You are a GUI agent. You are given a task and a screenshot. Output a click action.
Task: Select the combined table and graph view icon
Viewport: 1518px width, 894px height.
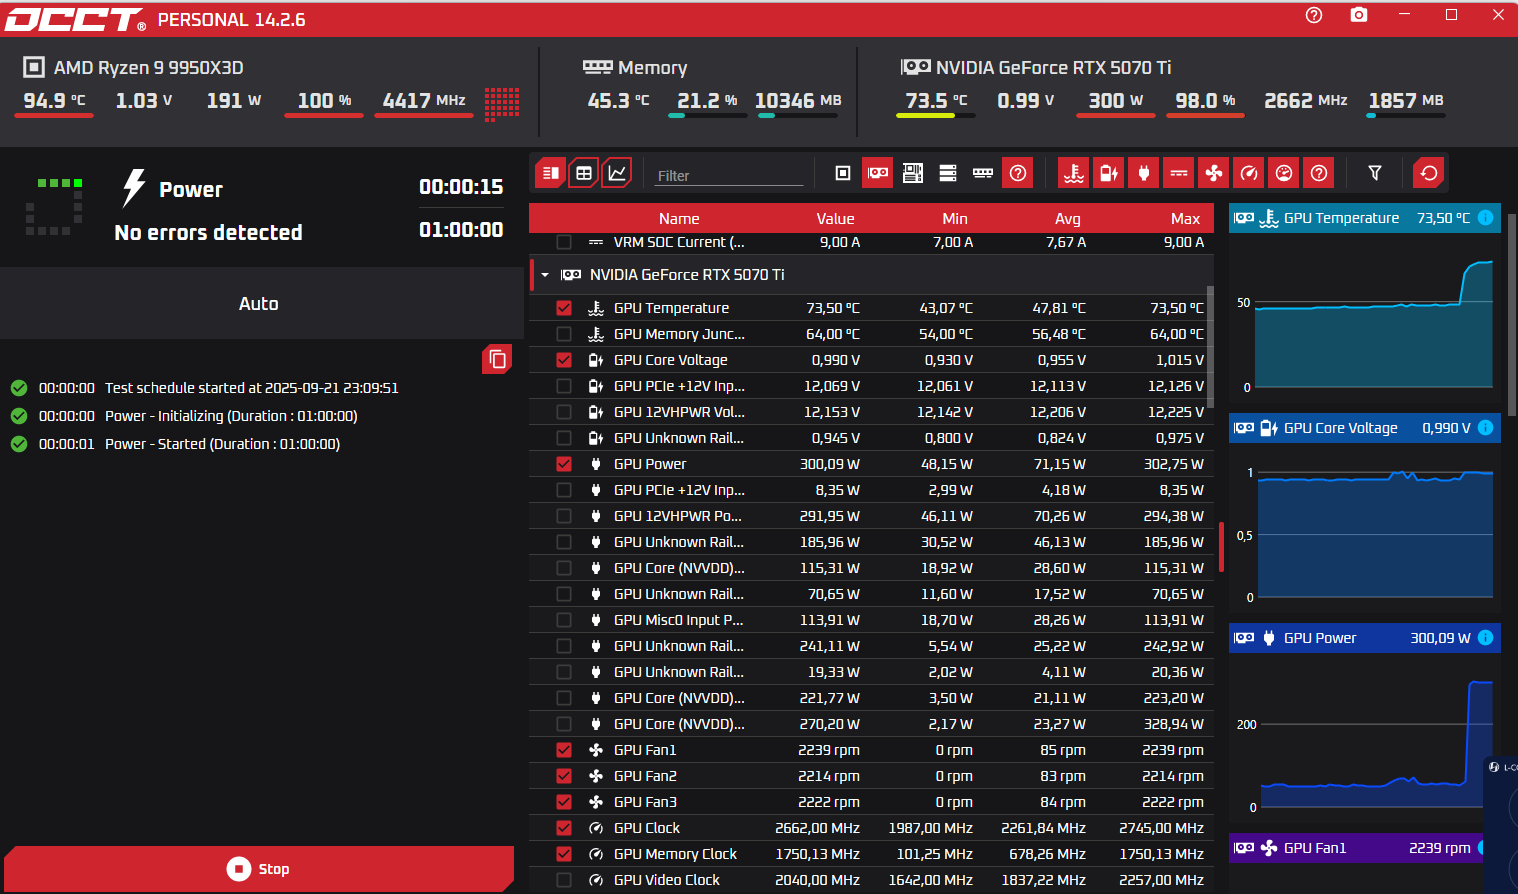(x=550, y=173)
